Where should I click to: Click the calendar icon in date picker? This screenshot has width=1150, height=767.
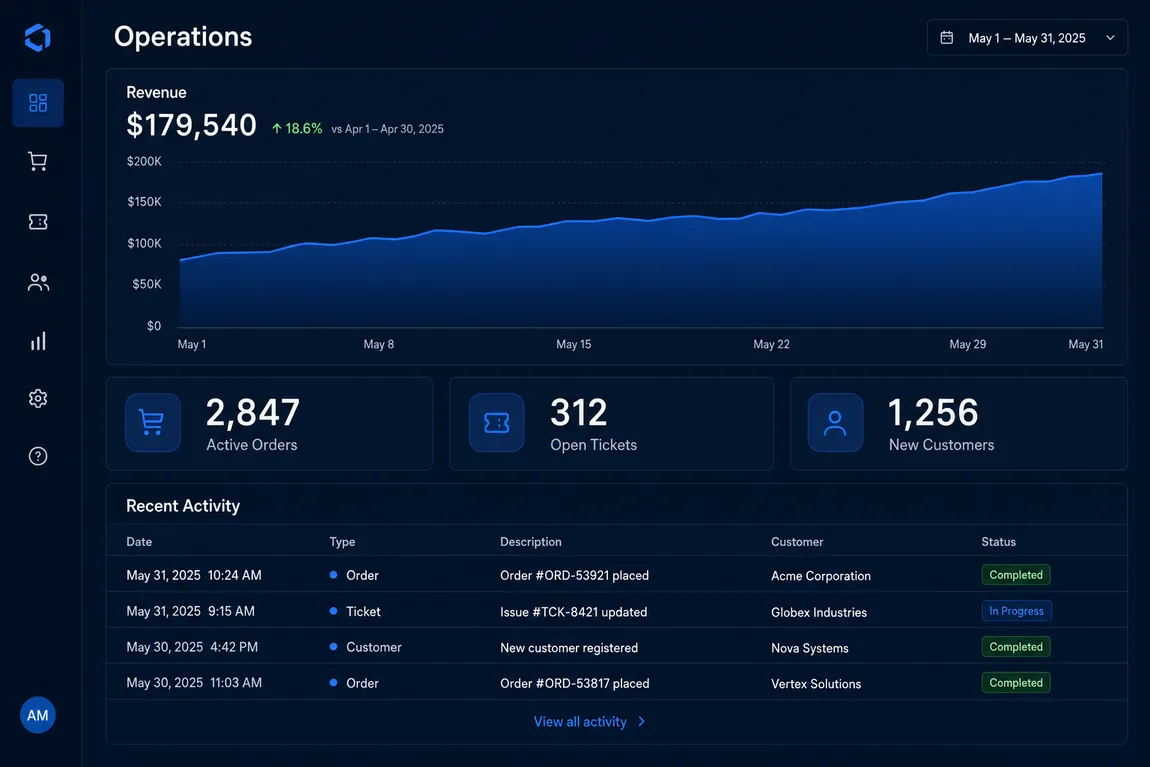coord(947,37)
